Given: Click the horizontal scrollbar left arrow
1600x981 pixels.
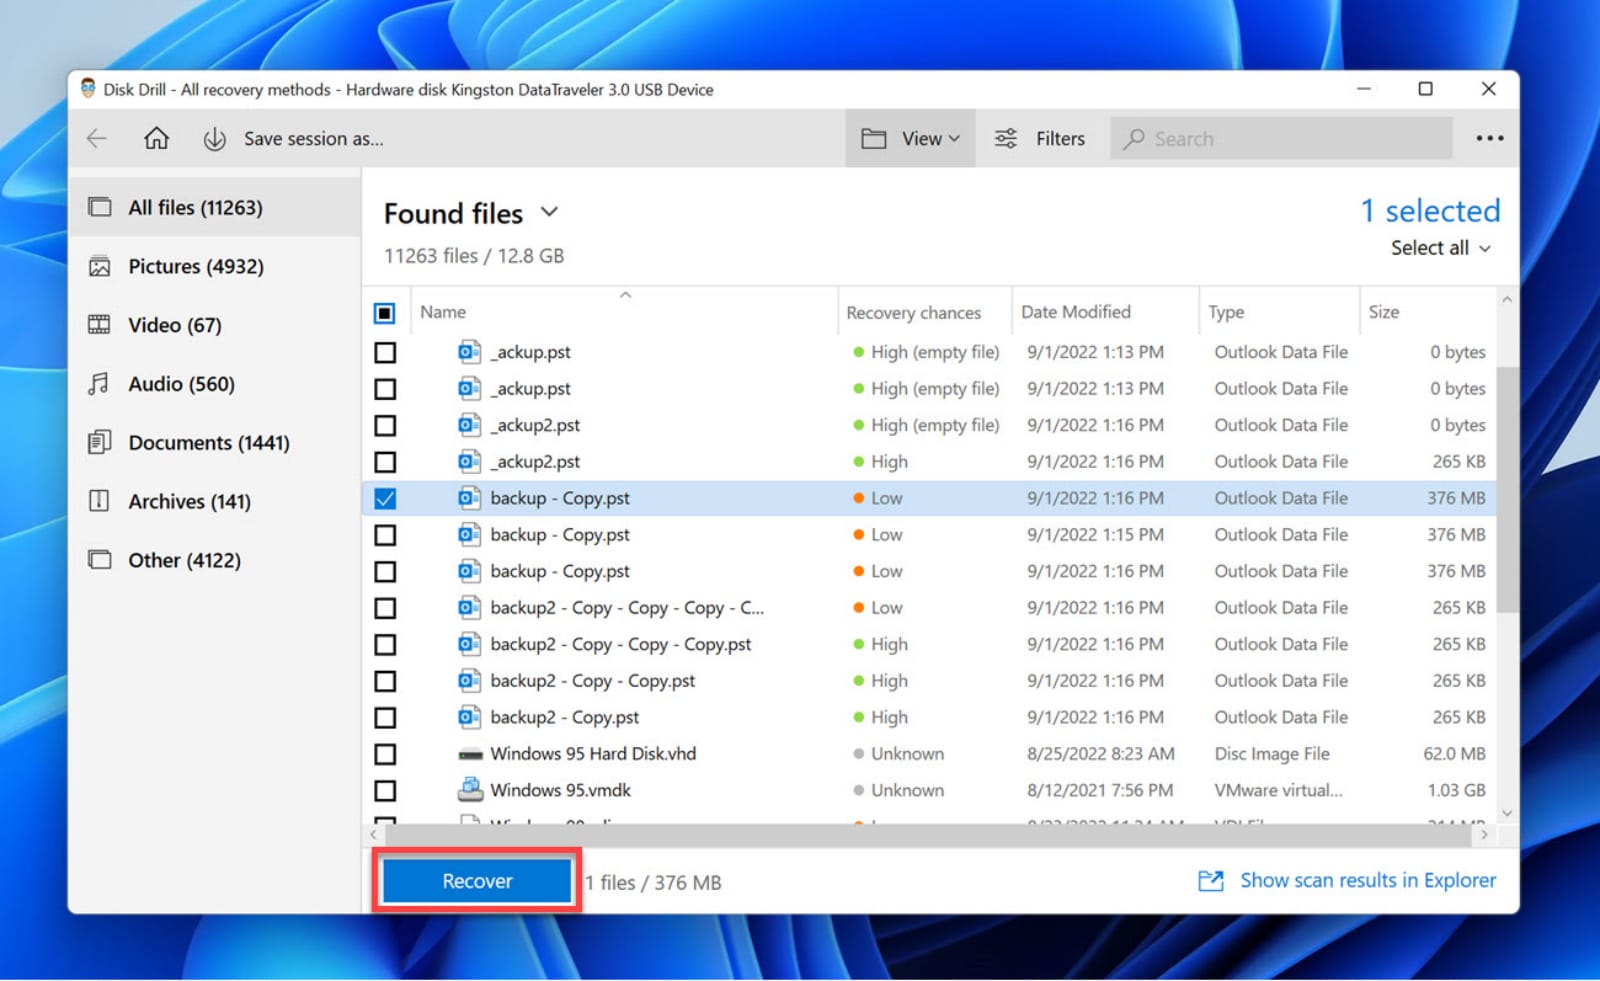Looking at the screenshot, I should [x=373, y=834].
